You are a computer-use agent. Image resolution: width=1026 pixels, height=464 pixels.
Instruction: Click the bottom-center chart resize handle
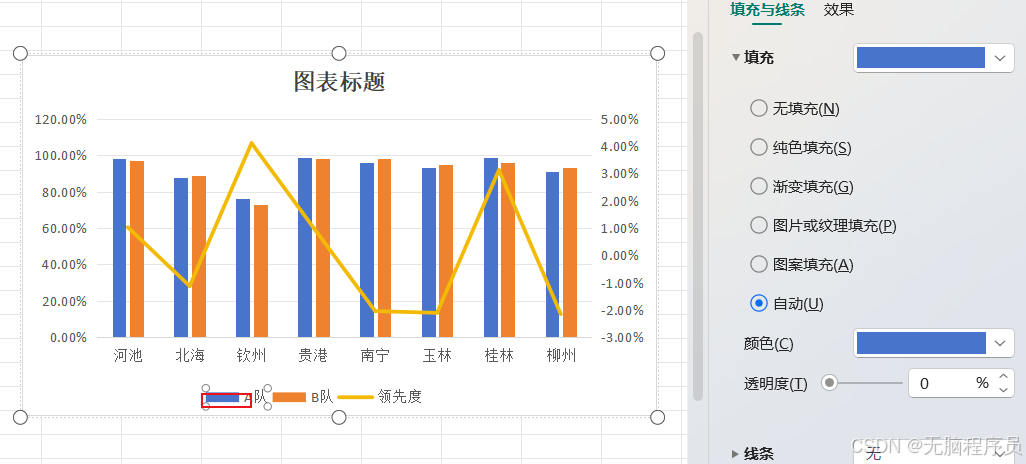(x=339, y=418)
